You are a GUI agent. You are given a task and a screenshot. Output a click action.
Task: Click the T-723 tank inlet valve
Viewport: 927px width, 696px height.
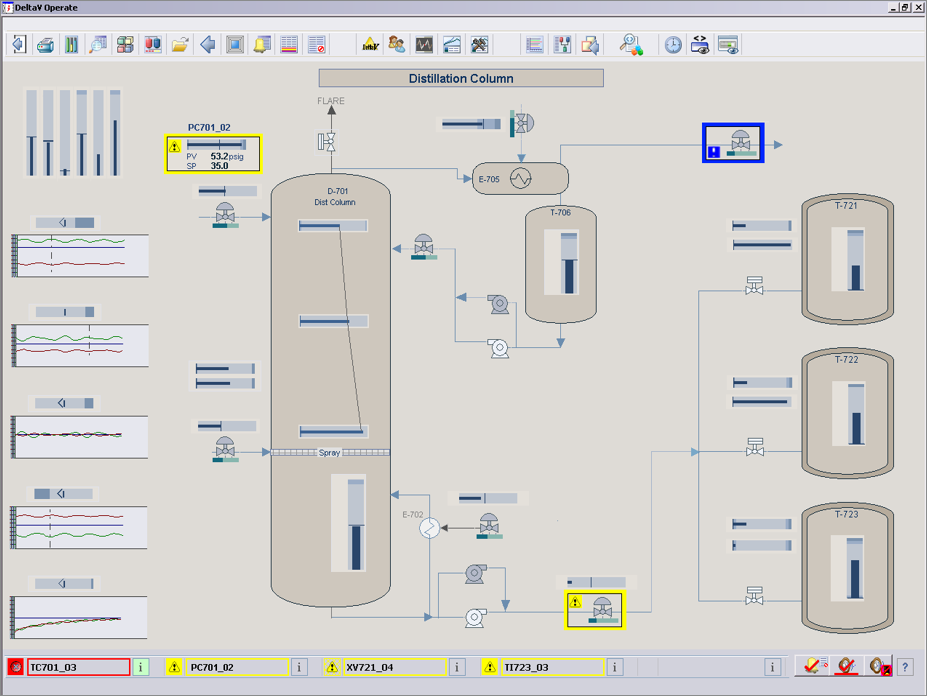point(755,596)
